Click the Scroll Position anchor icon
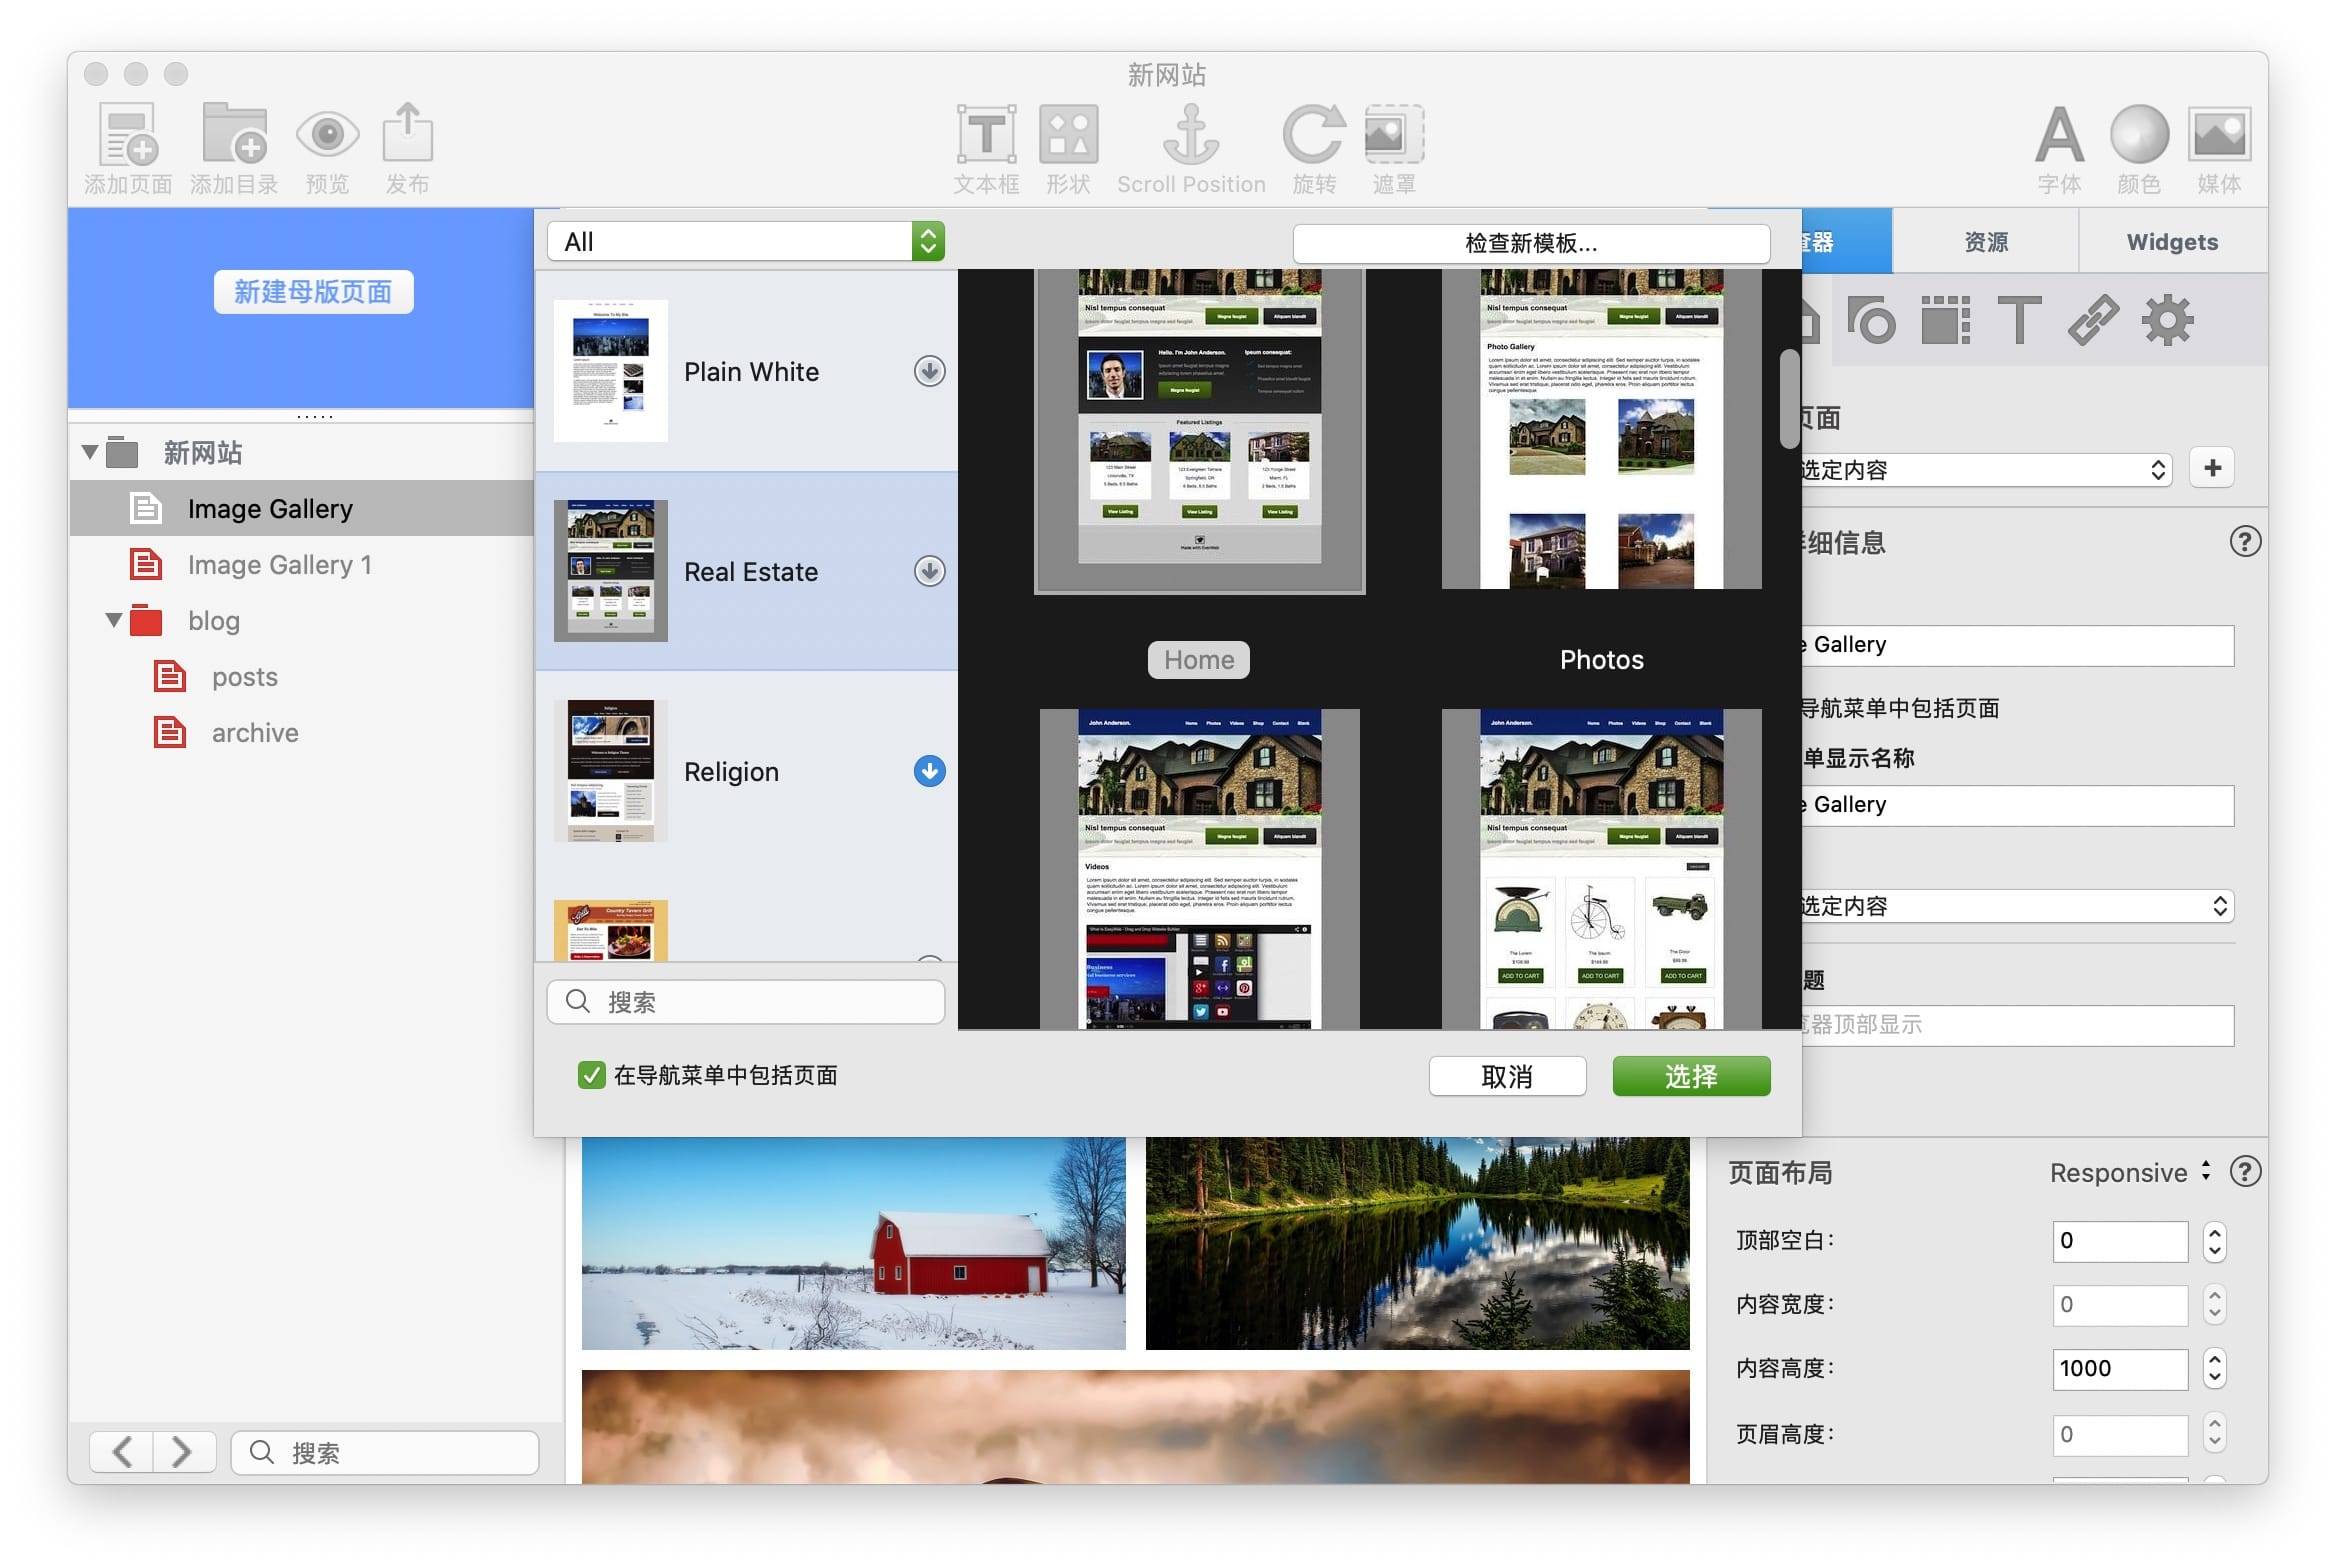The height and width of the screenshot is (1568, 2336). coord(1190,135)
